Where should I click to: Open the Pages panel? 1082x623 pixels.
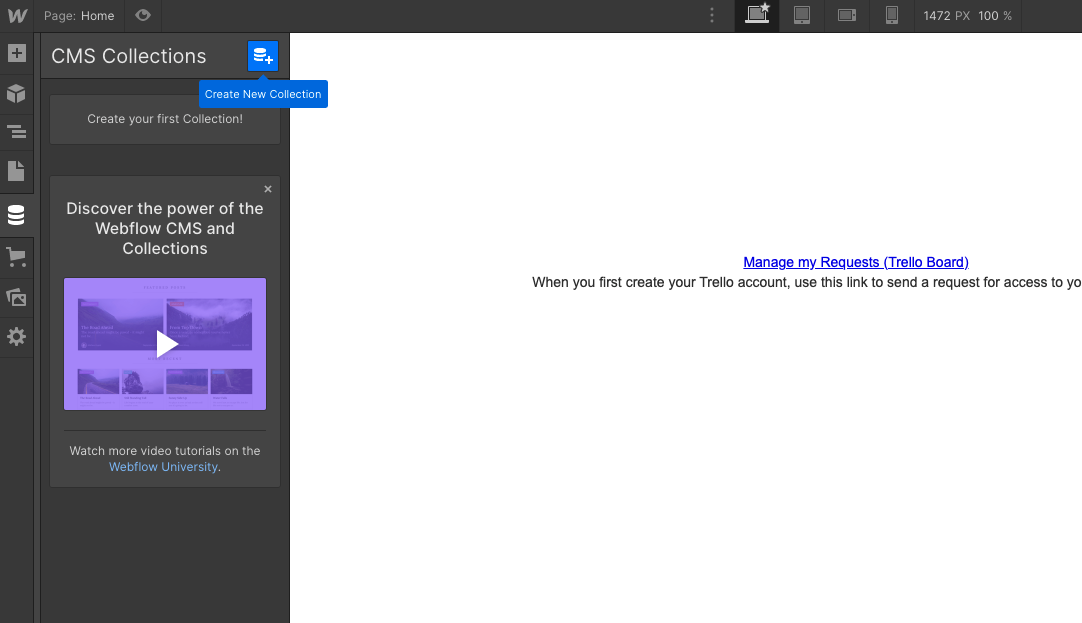click(17, 171)
